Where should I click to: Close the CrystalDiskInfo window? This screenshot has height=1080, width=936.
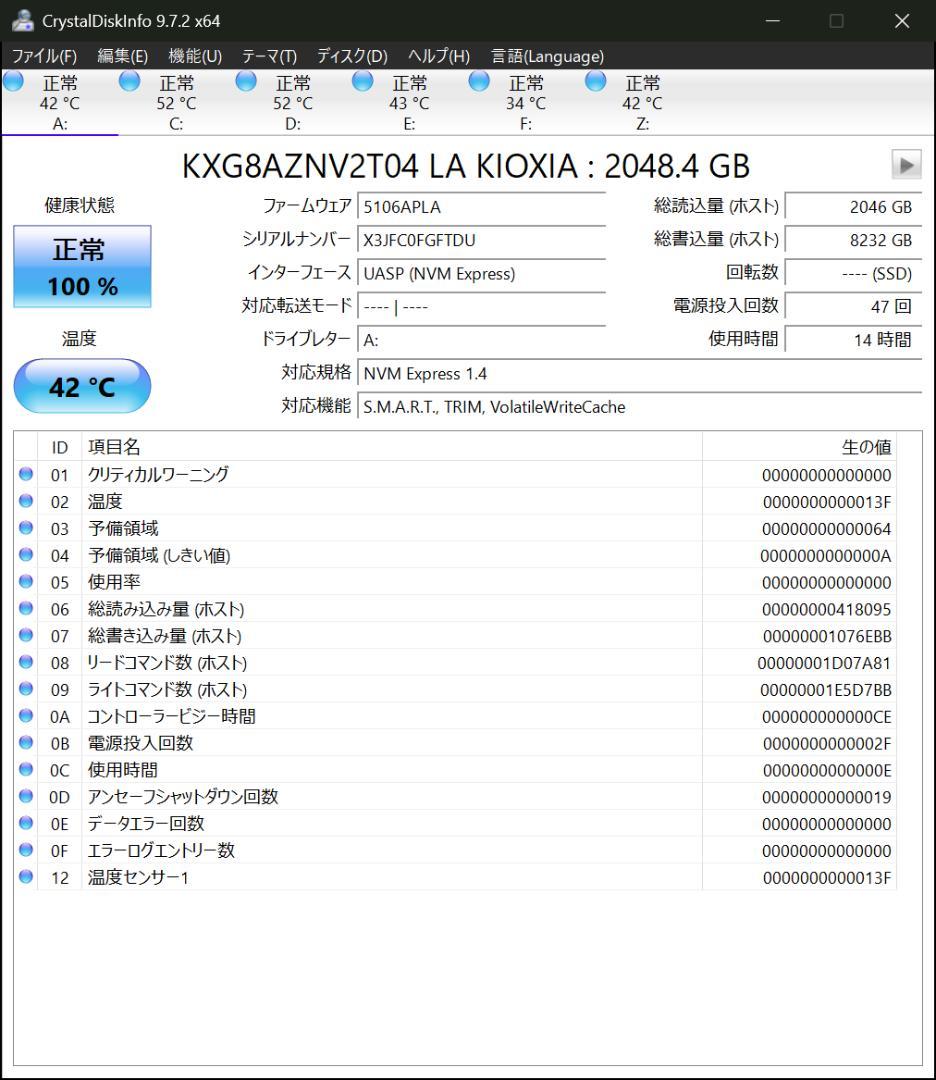[902, 21]
